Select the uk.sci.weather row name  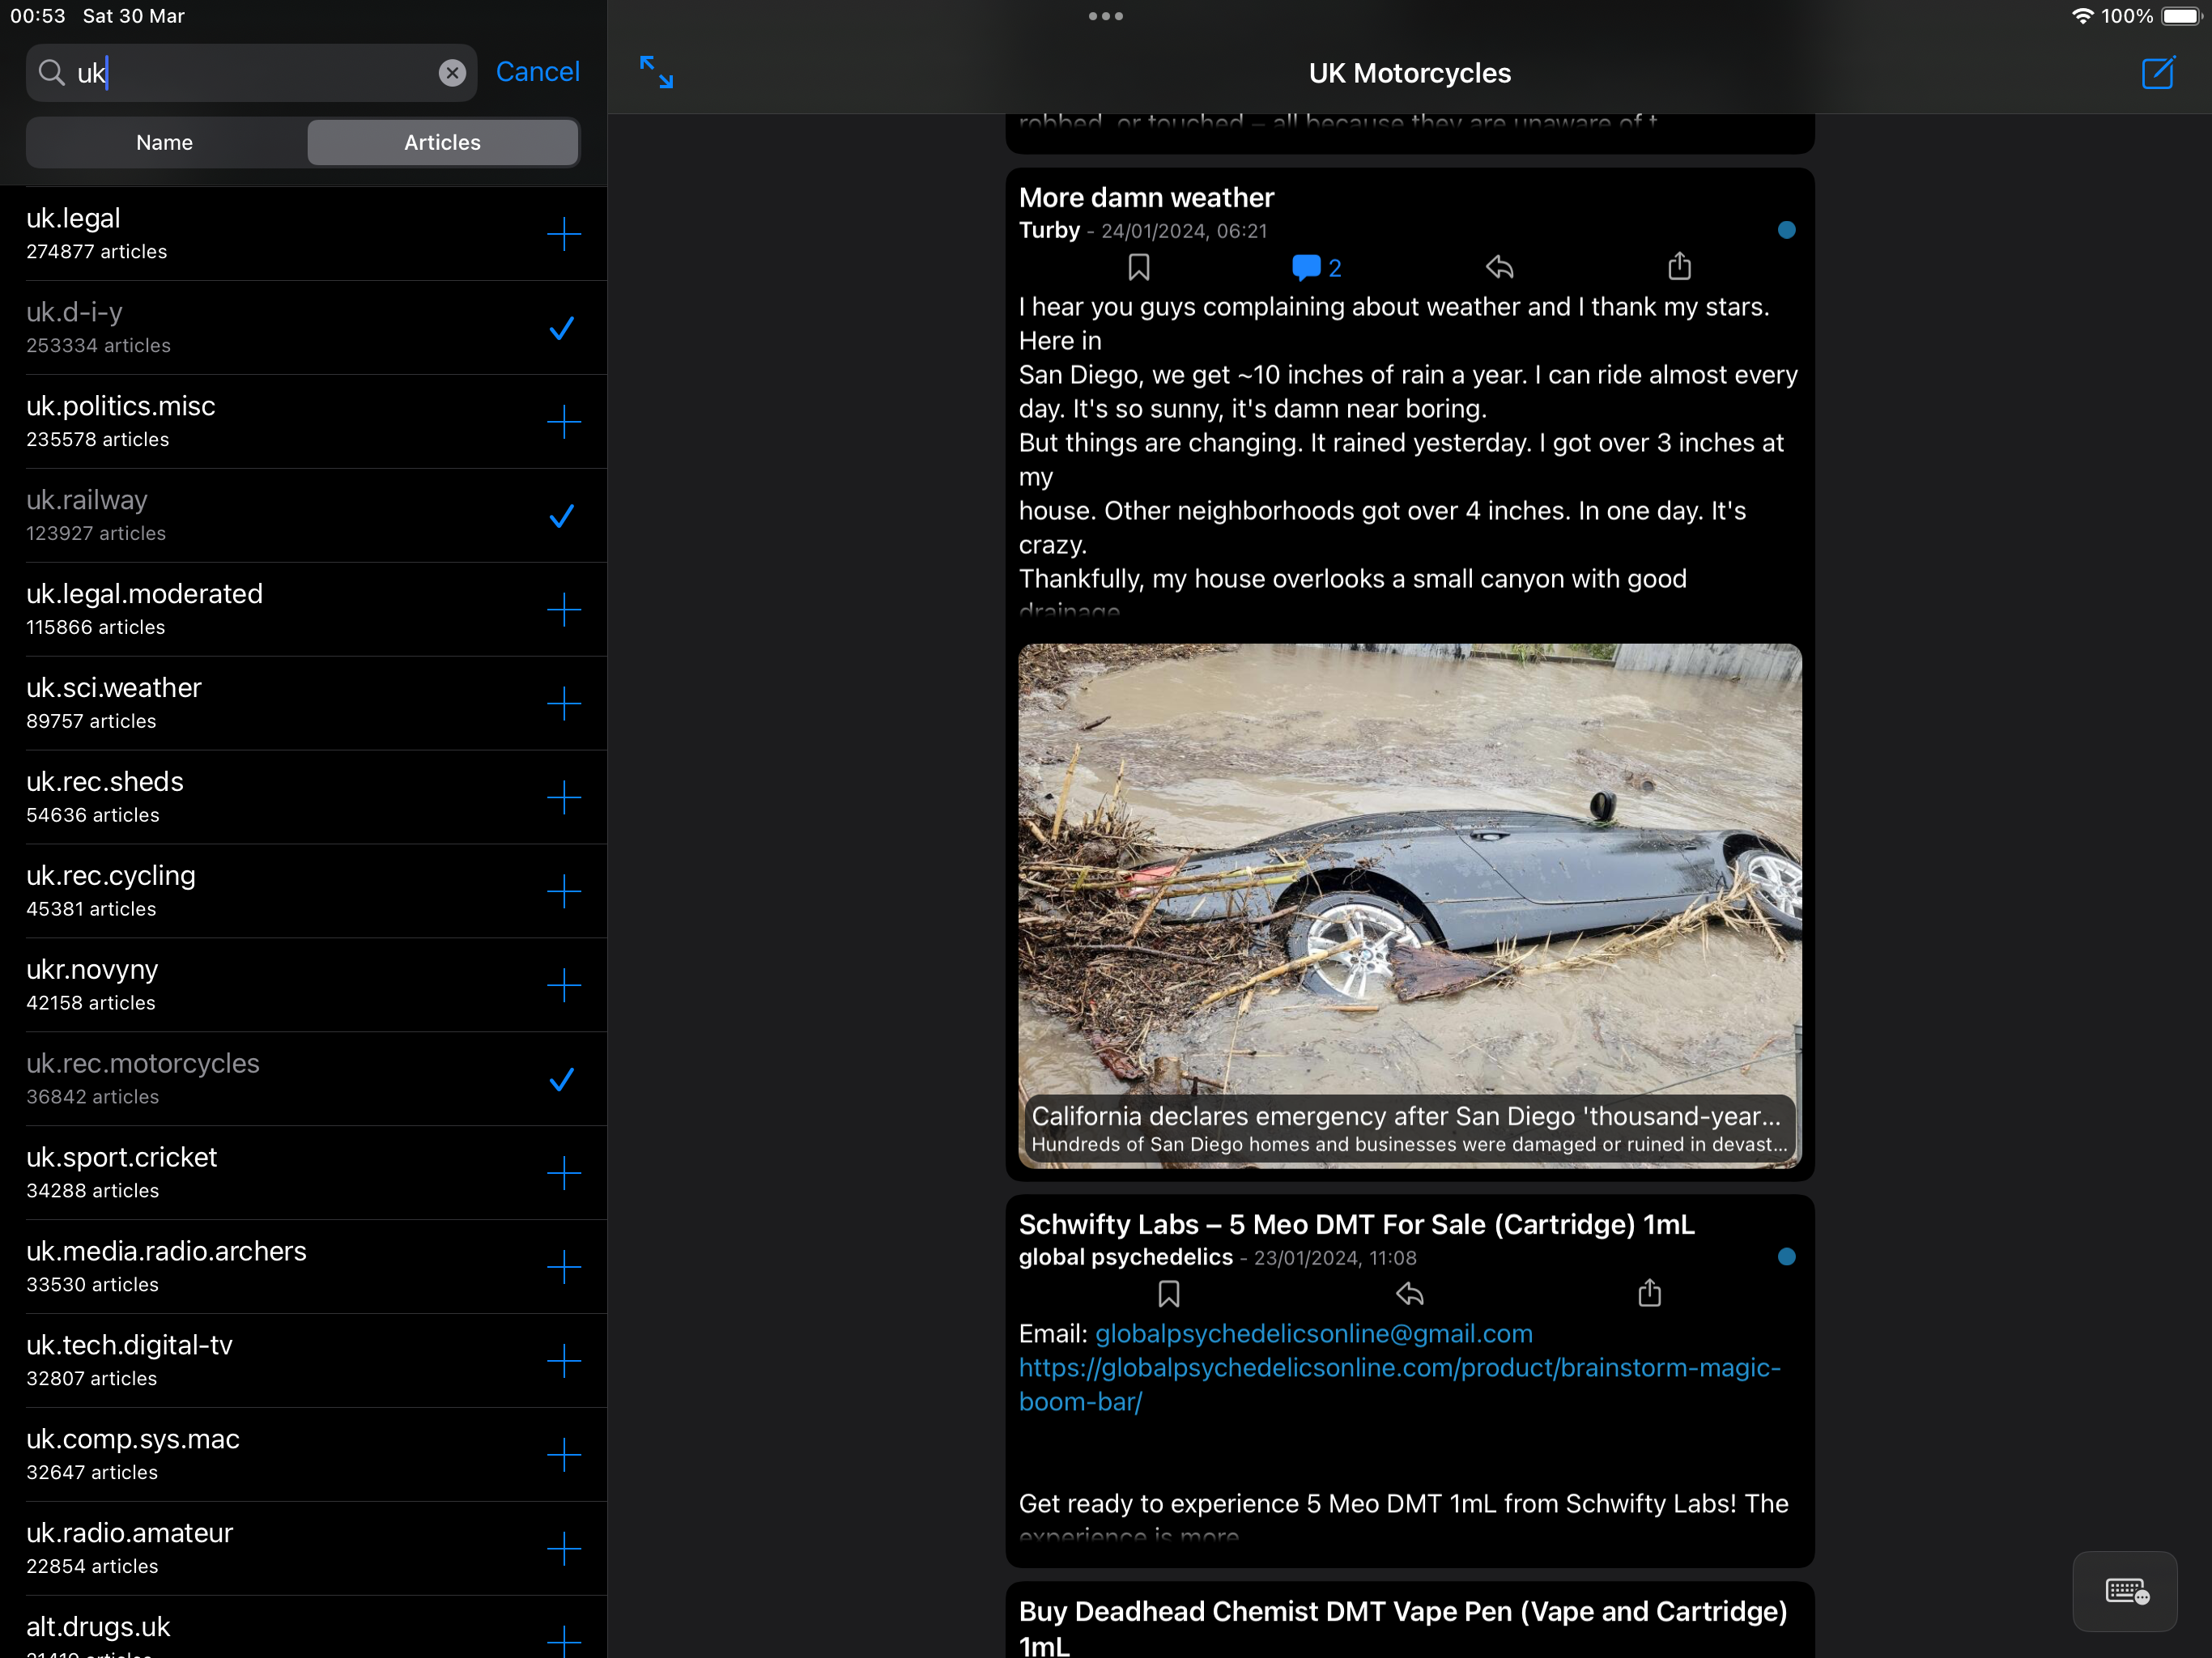click(x=114, y=687)
